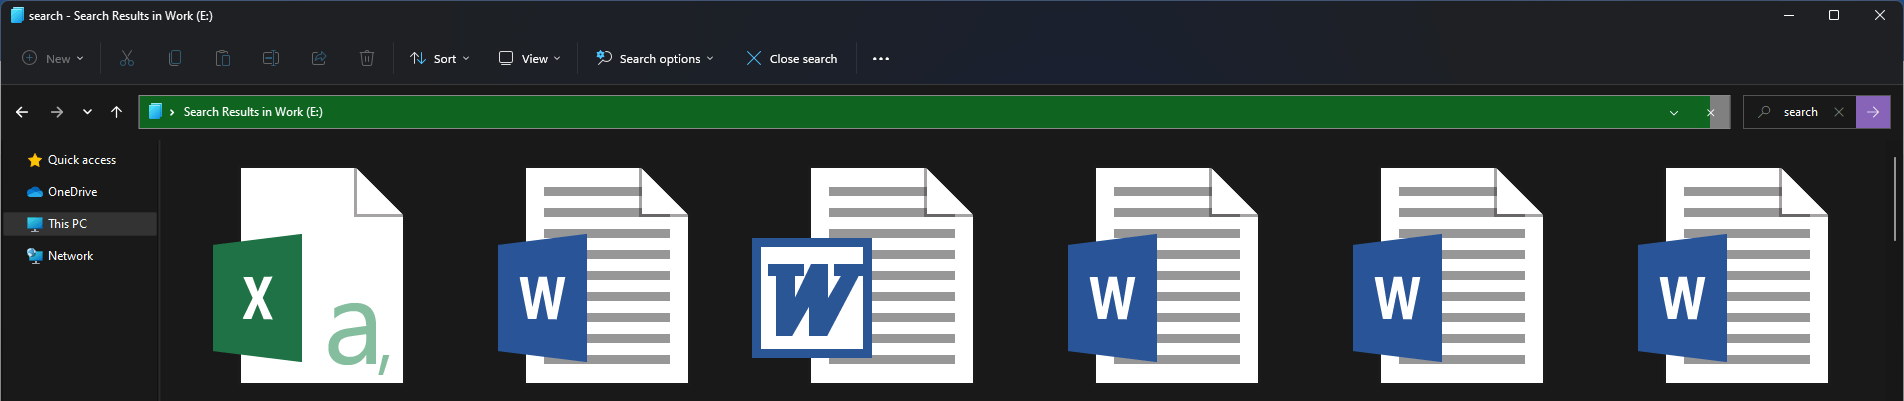Click the Copy icon in toolbar
This screenshot has width=1904, height=401.
click(x=175, y=58)
